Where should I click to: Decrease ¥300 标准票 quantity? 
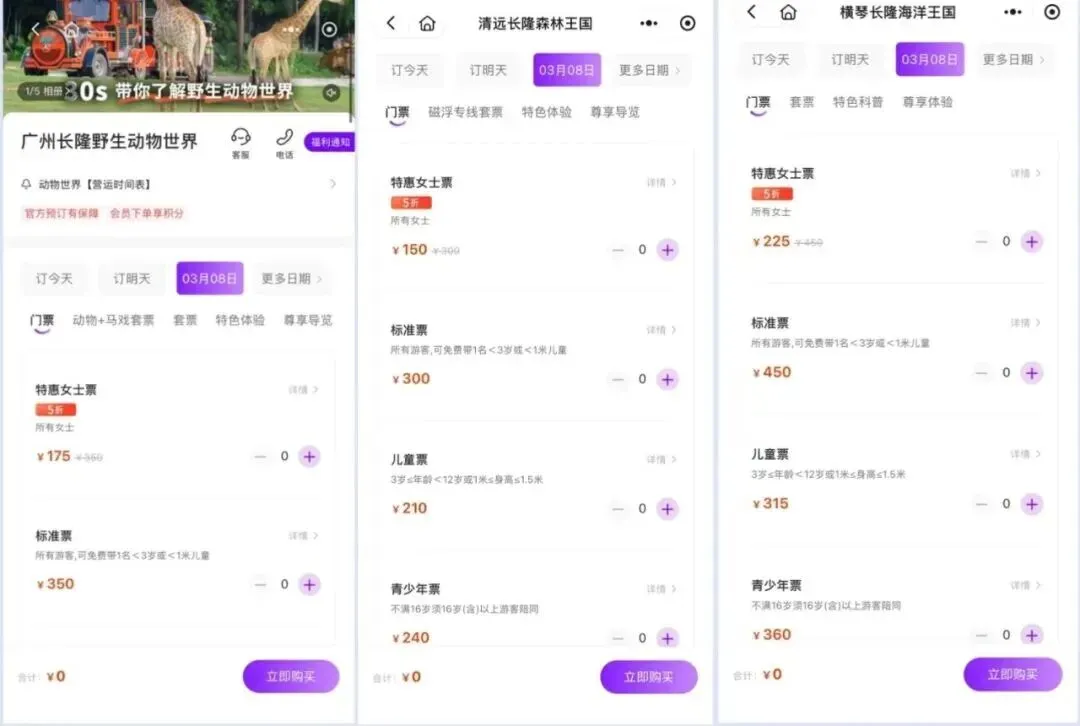click(x=618, y=379)
